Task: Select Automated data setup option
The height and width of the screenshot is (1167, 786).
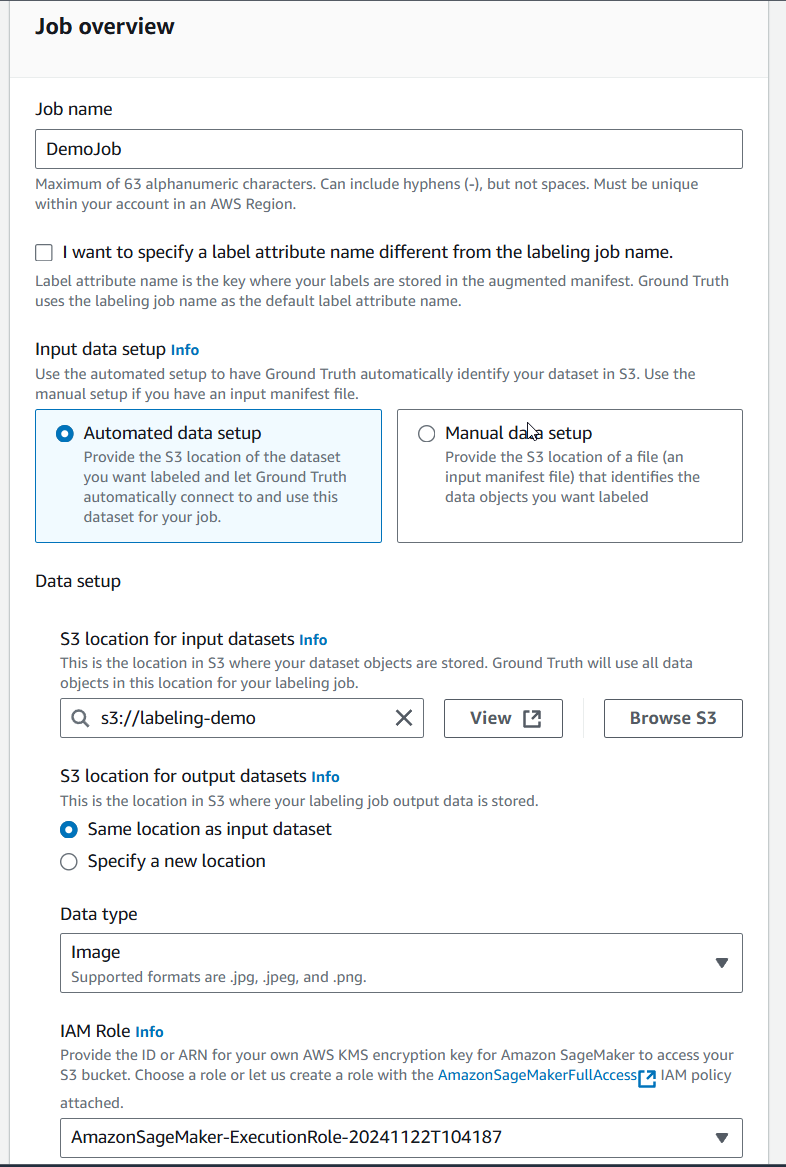Action: point(65,433)
